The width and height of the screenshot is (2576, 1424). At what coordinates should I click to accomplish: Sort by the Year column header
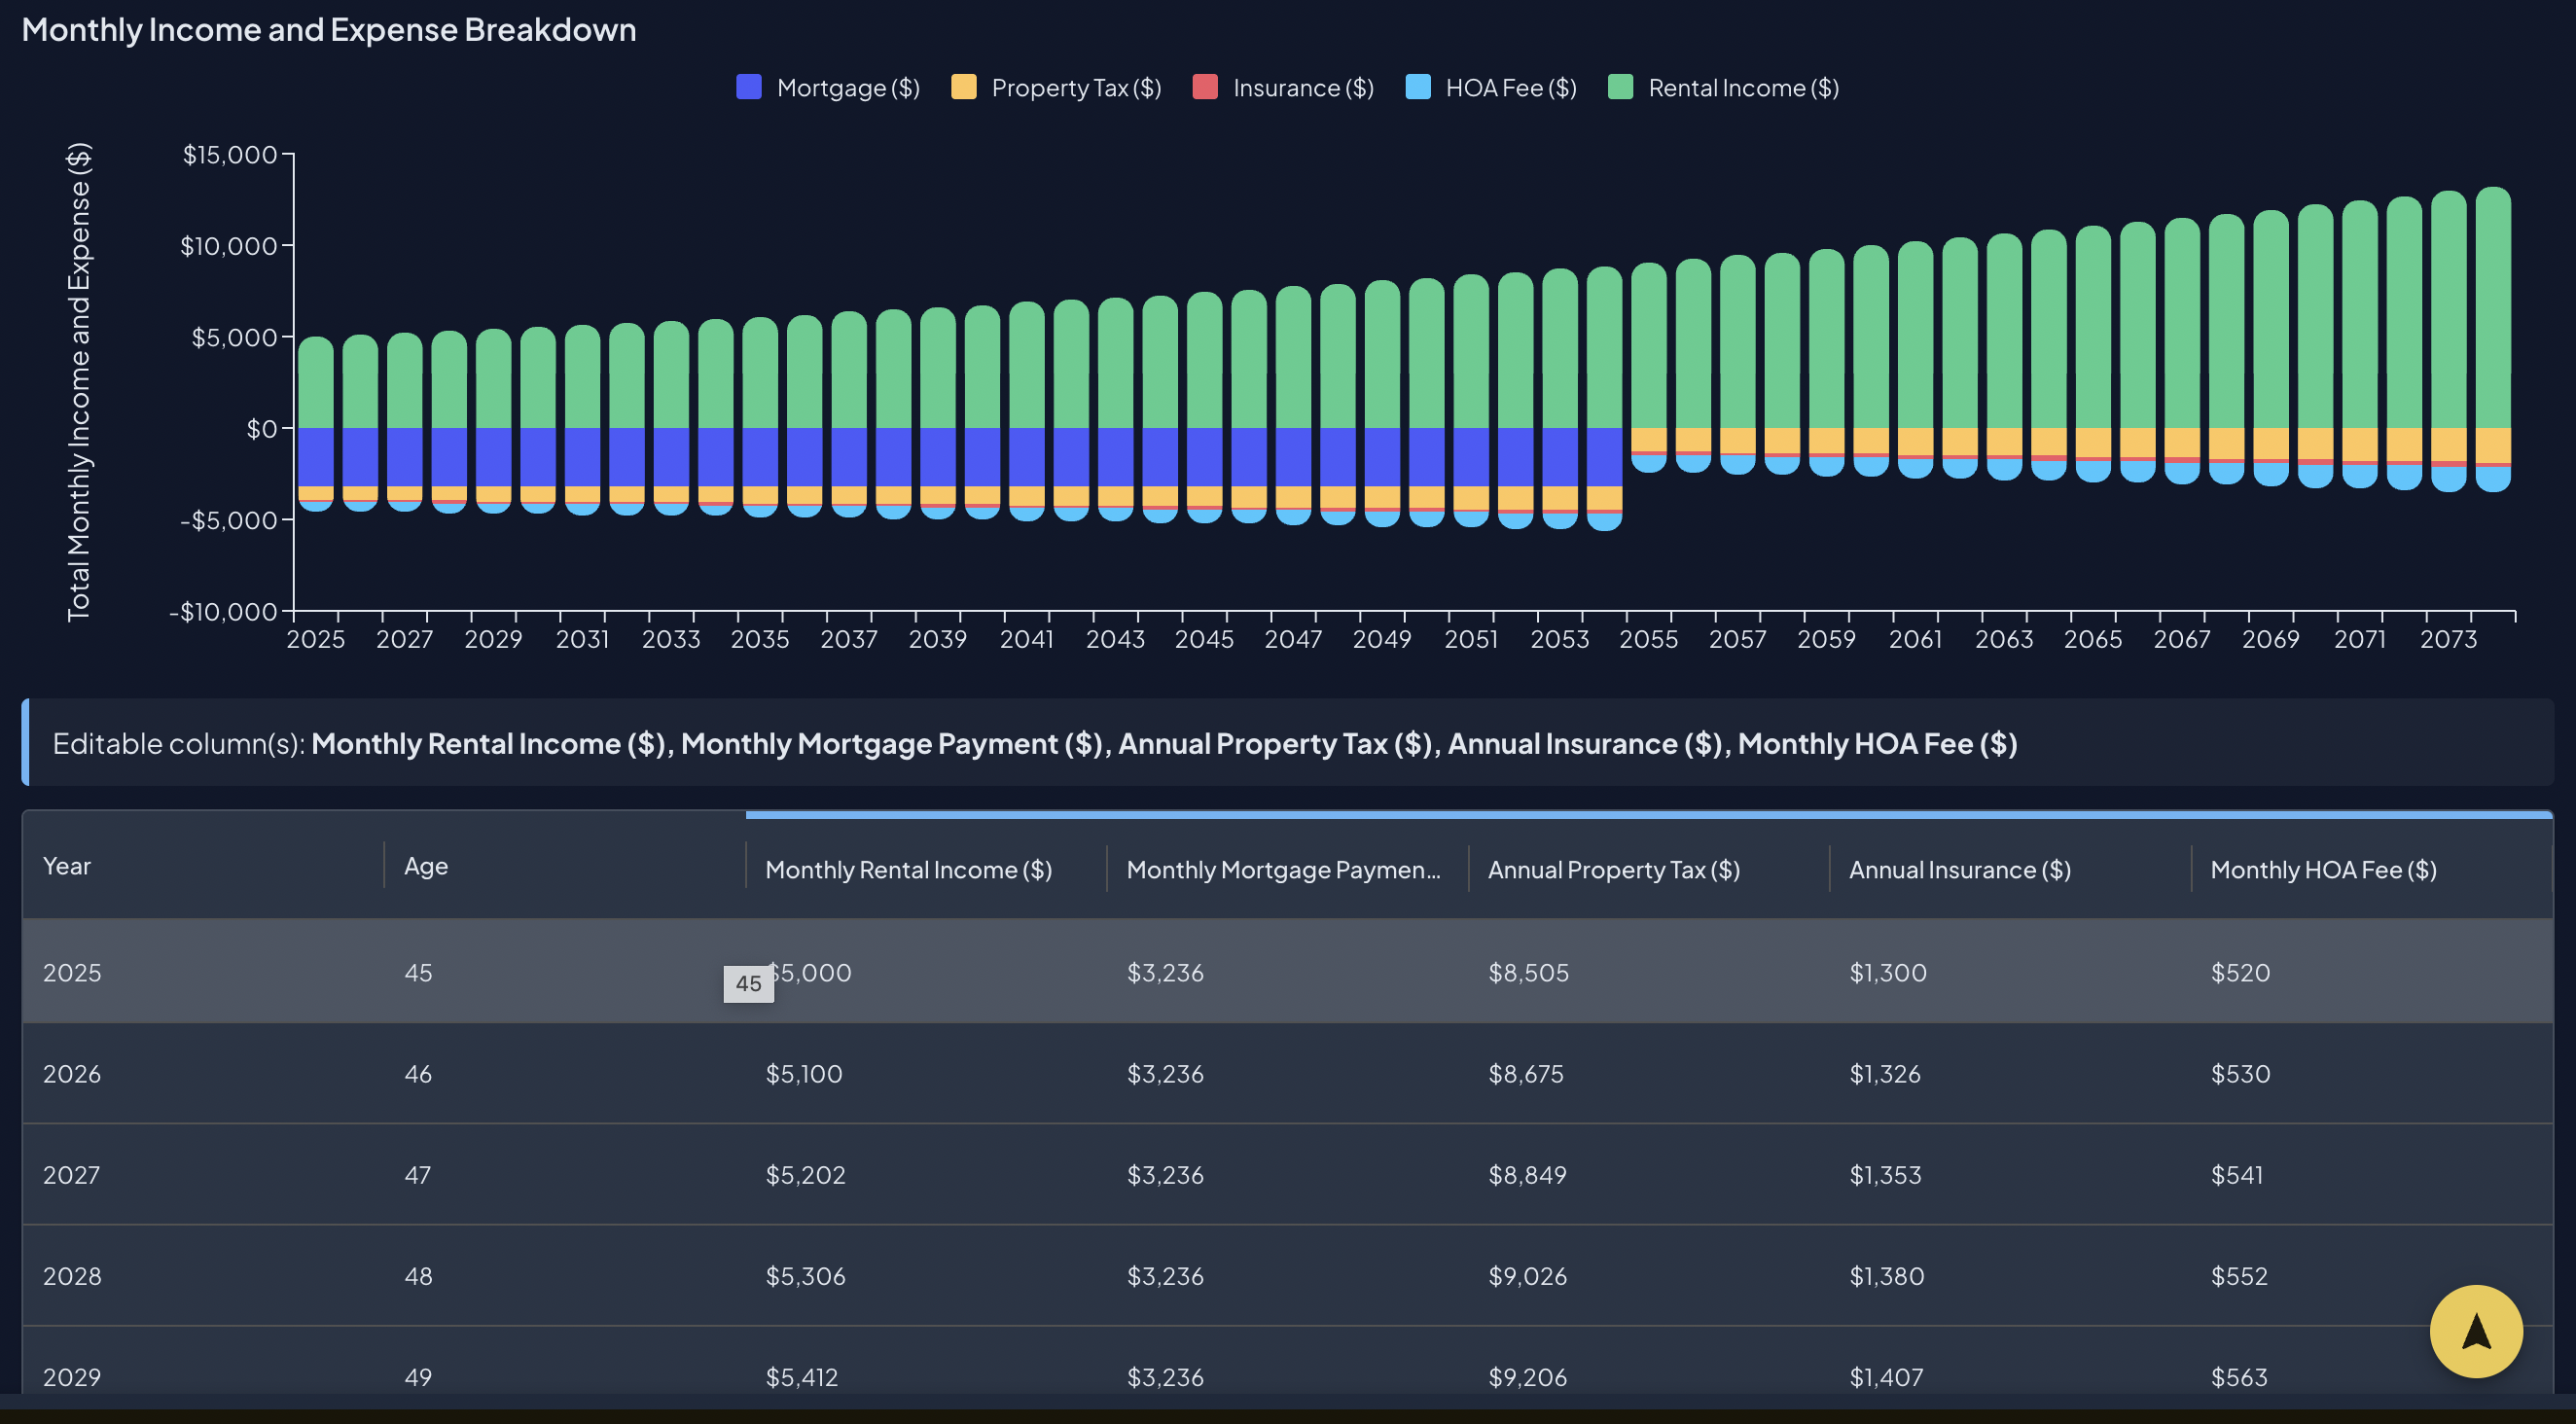click(x=67, y=866)
